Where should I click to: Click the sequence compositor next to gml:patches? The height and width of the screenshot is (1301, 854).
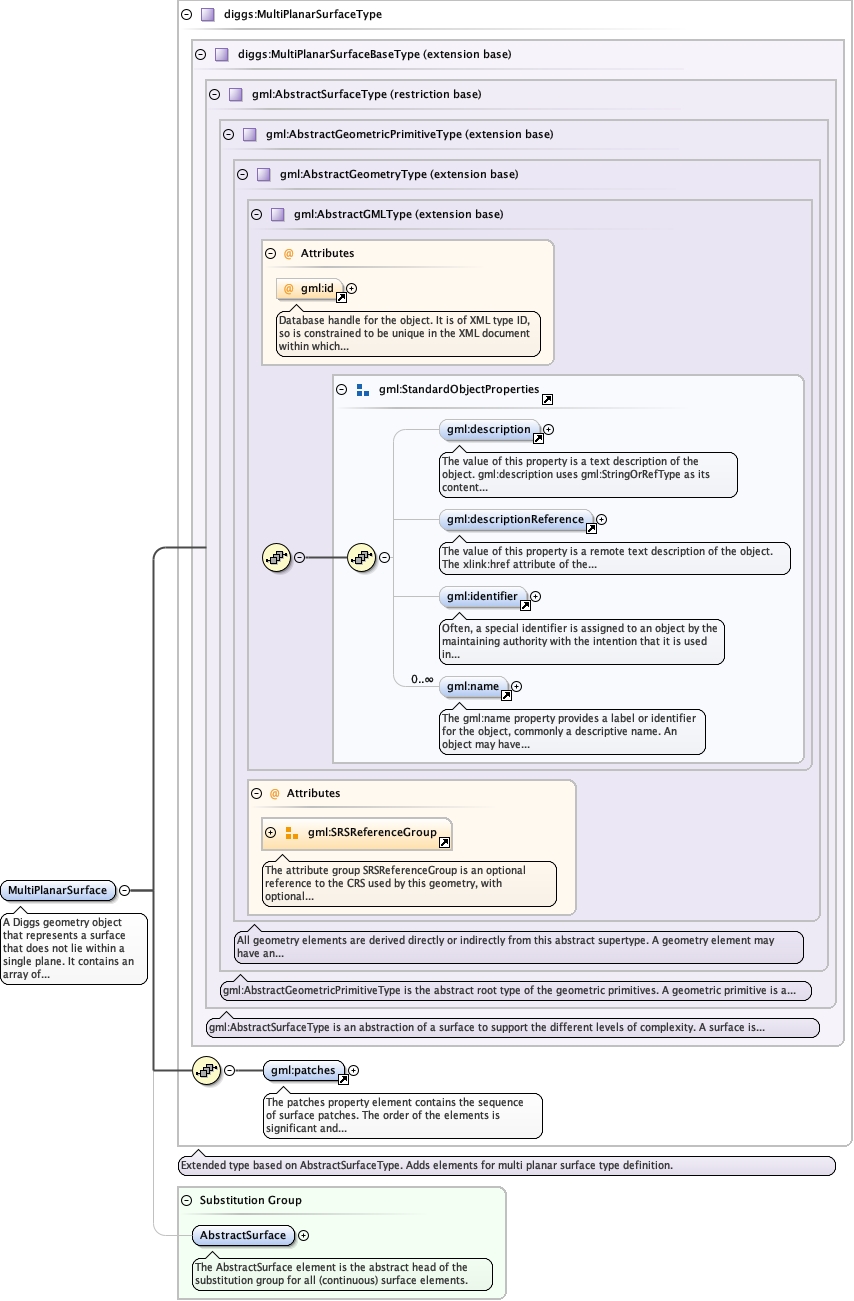pos(206,1070)
